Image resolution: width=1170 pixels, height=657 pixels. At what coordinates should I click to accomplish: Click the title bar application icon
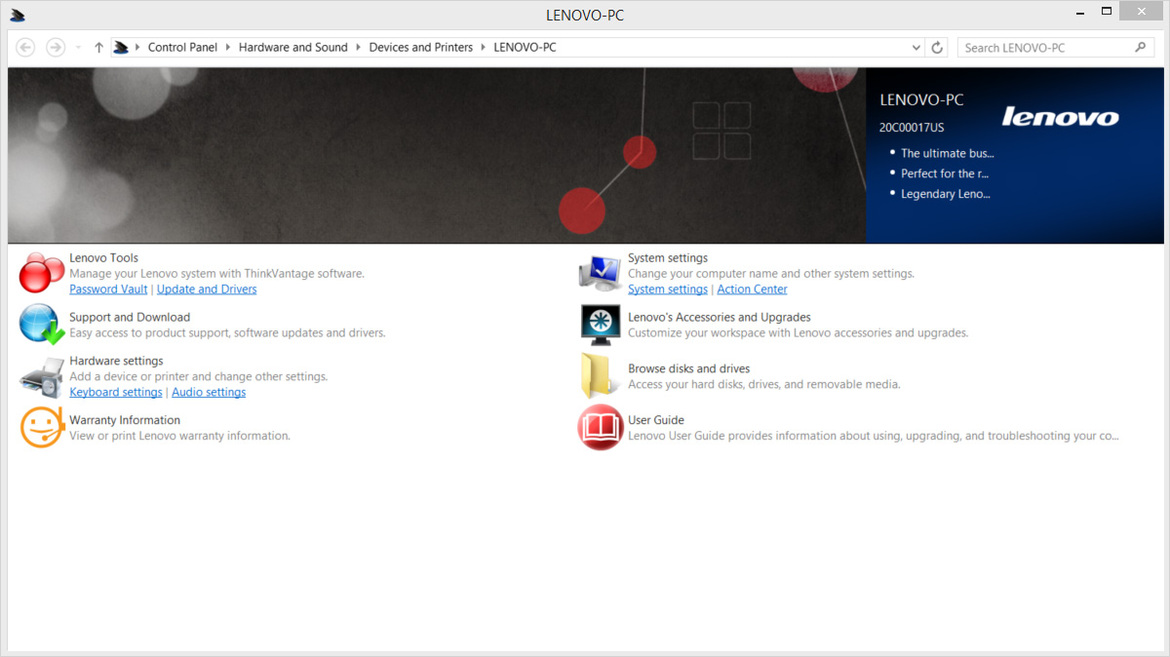pyautogui.click(x=17, y=15)
